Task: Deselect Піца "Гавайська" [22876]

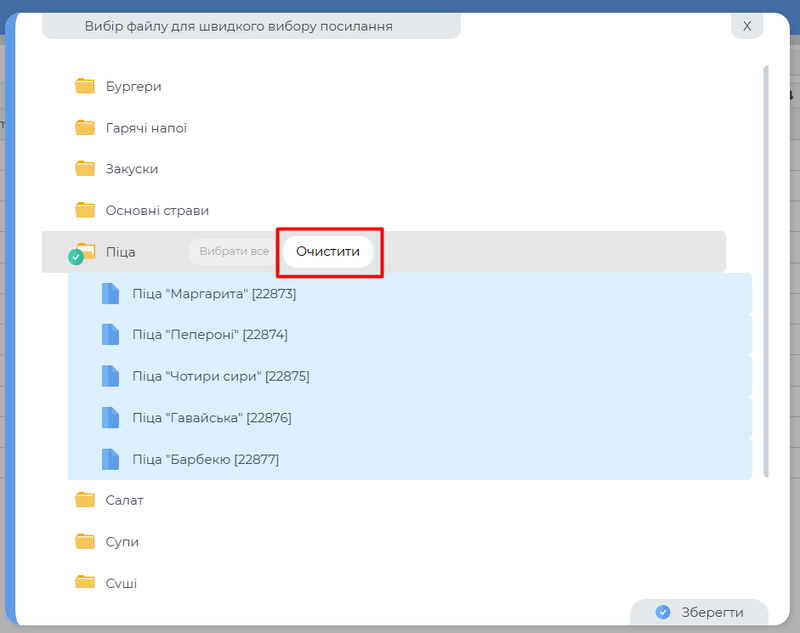Action: pyautogui.click(x=212, y=418)
